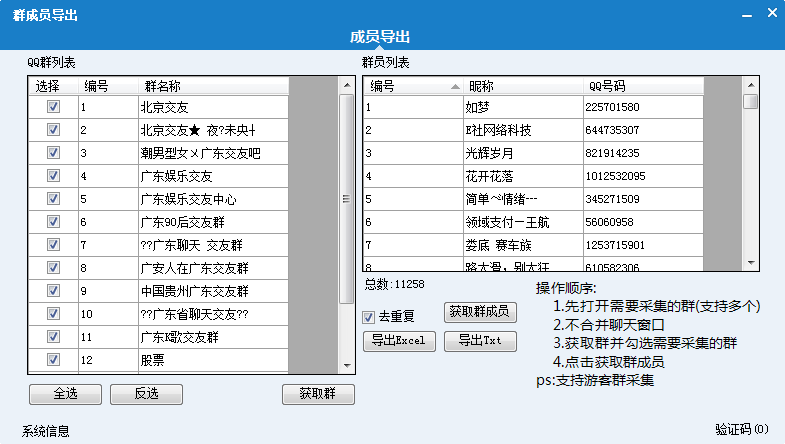Uncheck checkbox for 股票 group
Viewport: 785px width, 444px height.
click(53, 359)
